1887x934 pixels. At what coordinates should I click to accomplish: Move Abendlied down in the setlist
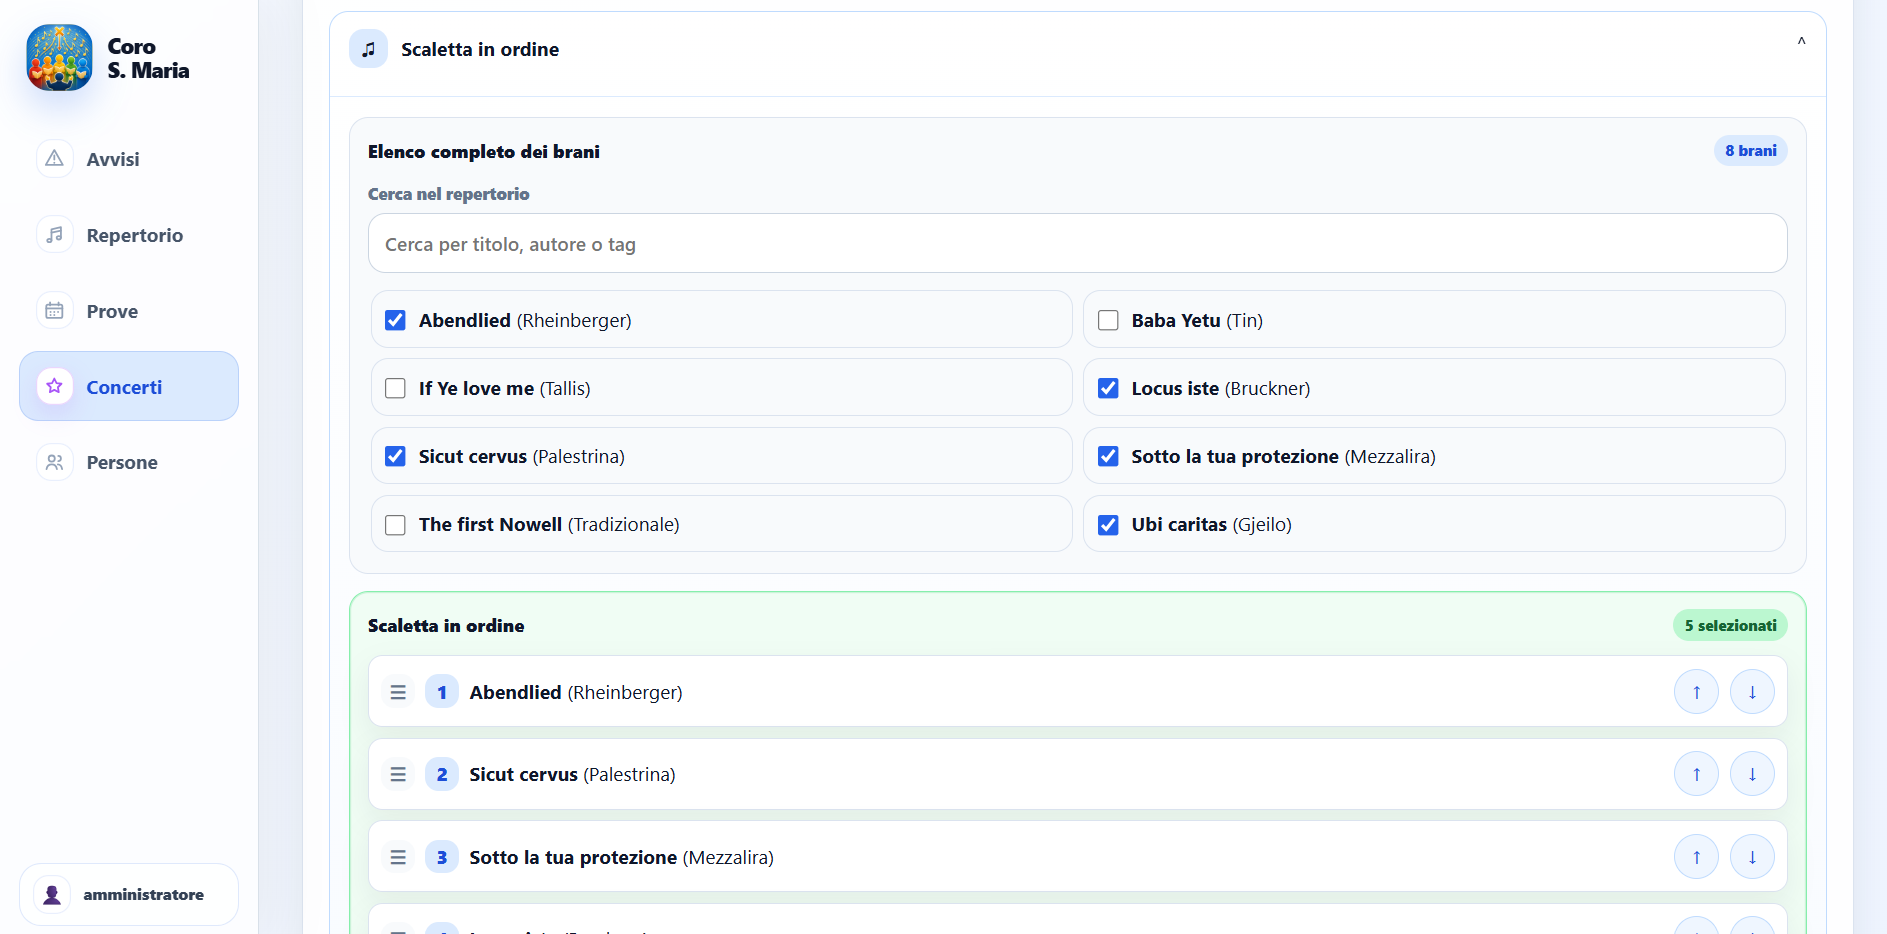pos(1752,692)
